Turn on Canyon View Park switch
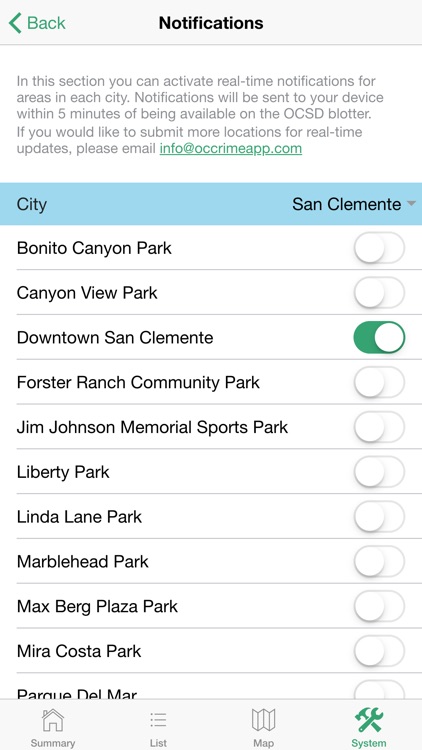The height and width of the screenshot is (750, 422). click(x=379, y=293)
